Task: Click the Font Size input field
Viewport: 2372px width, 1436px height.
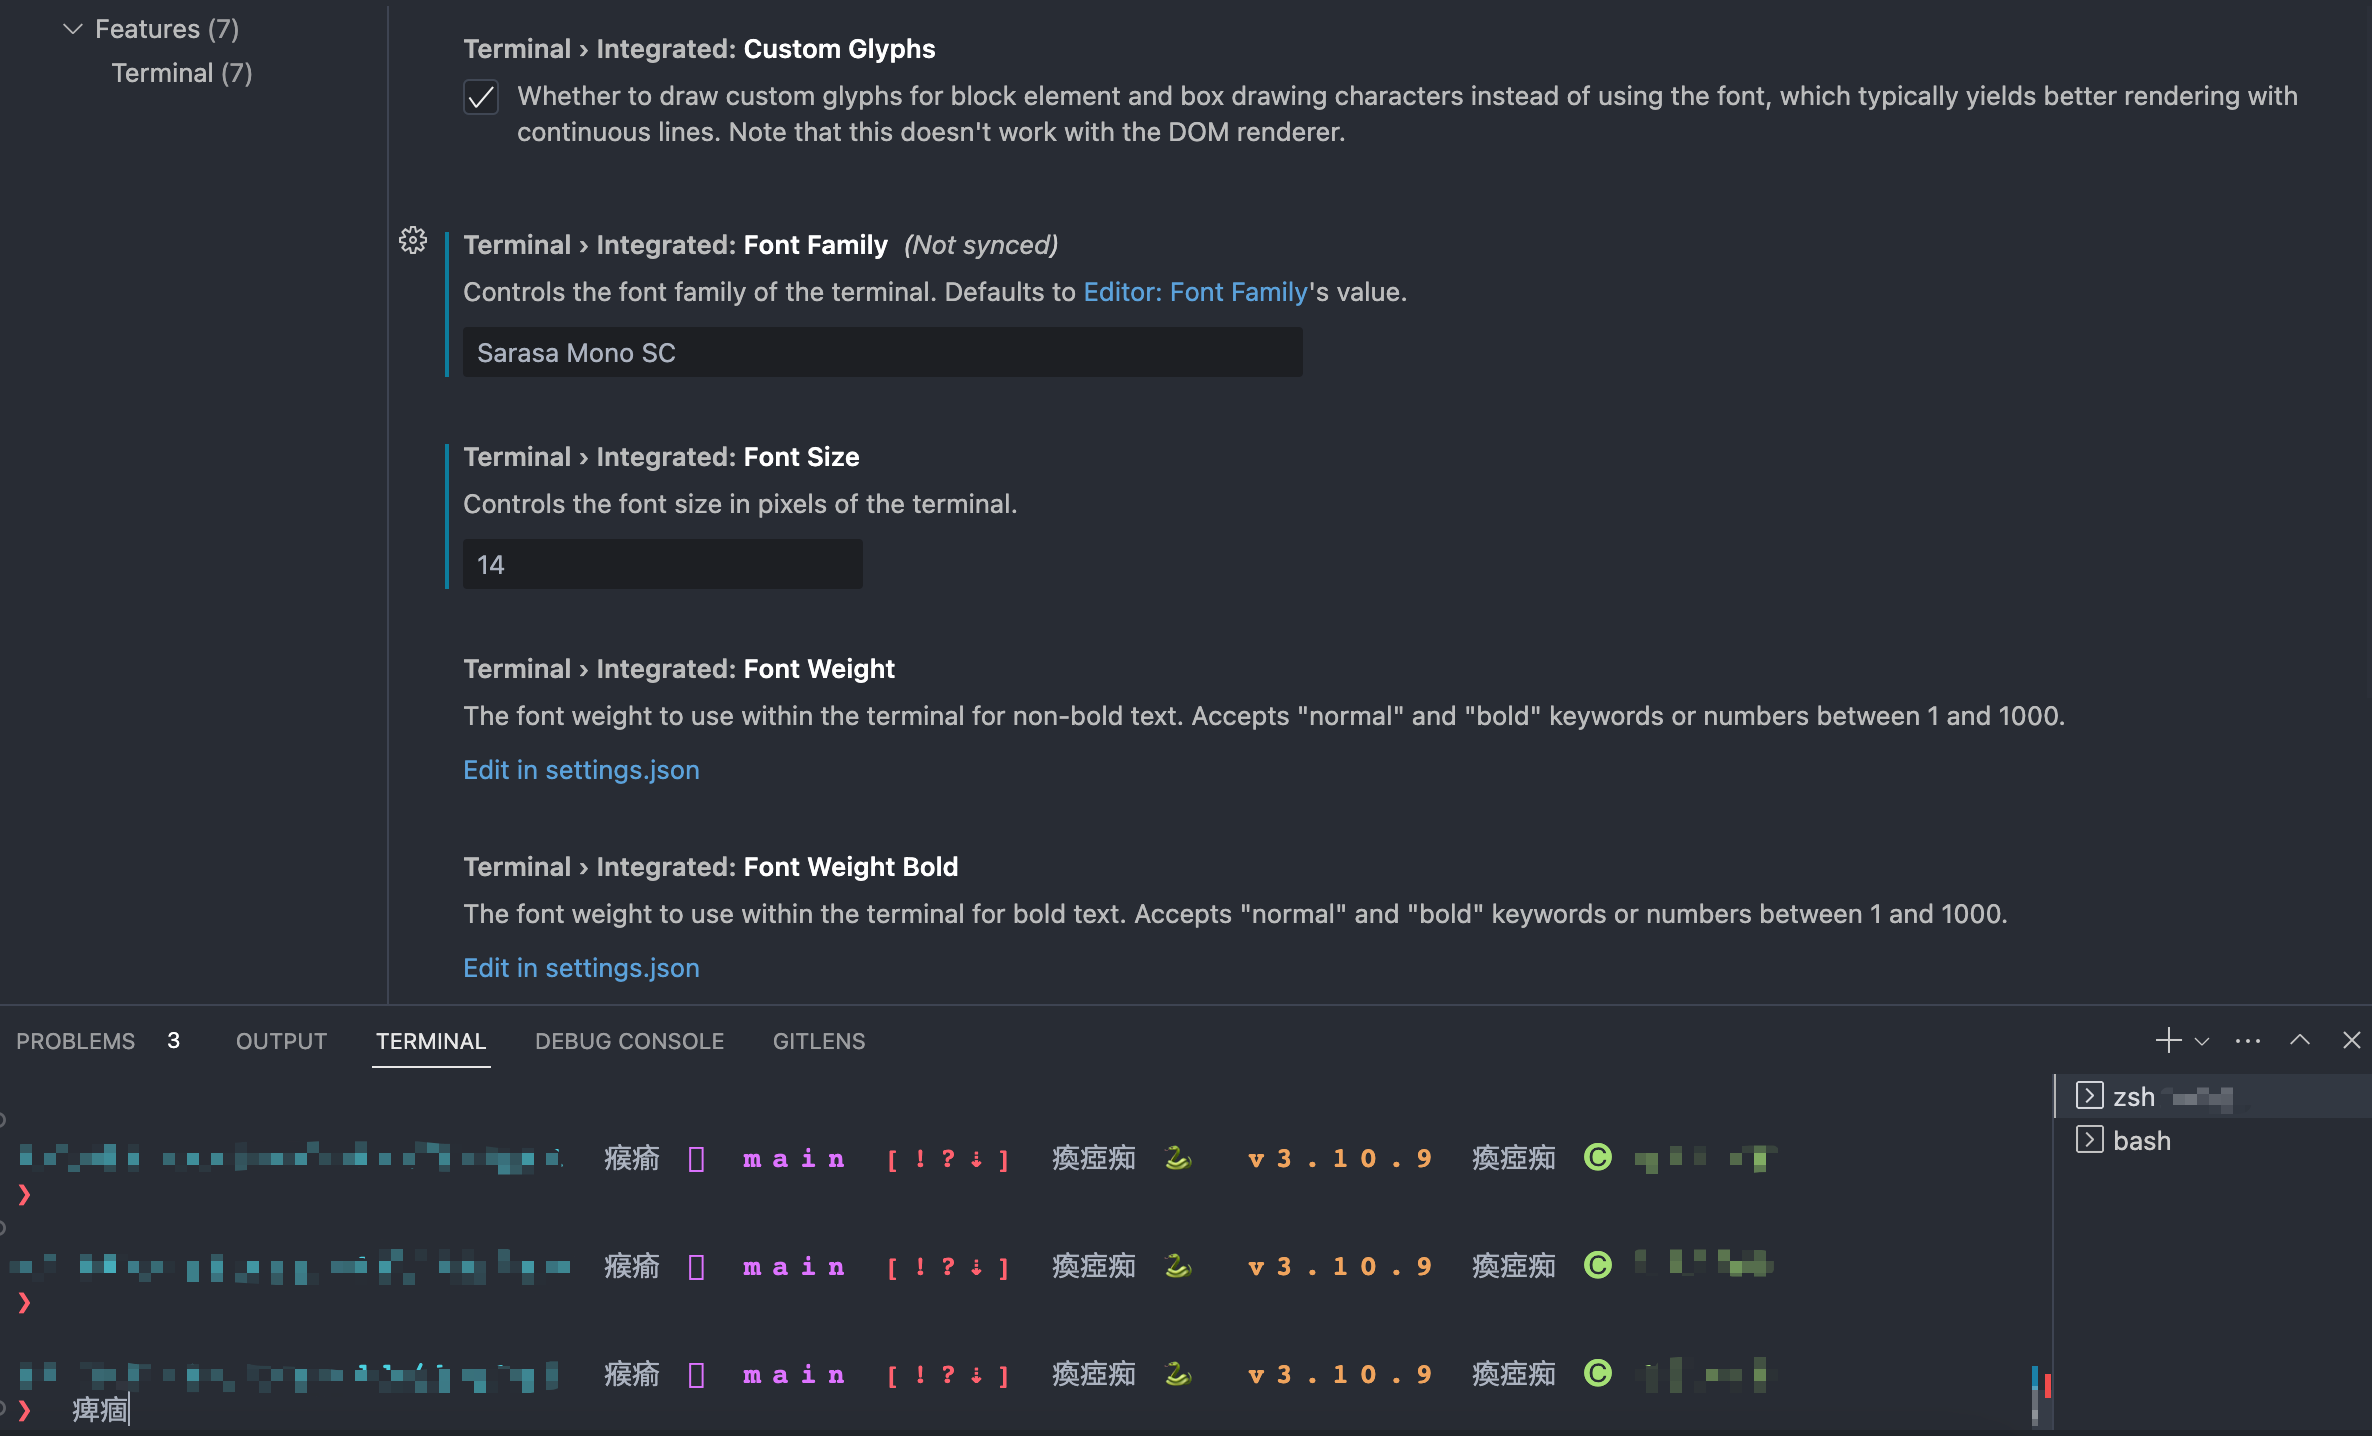Action: [661, 564]
